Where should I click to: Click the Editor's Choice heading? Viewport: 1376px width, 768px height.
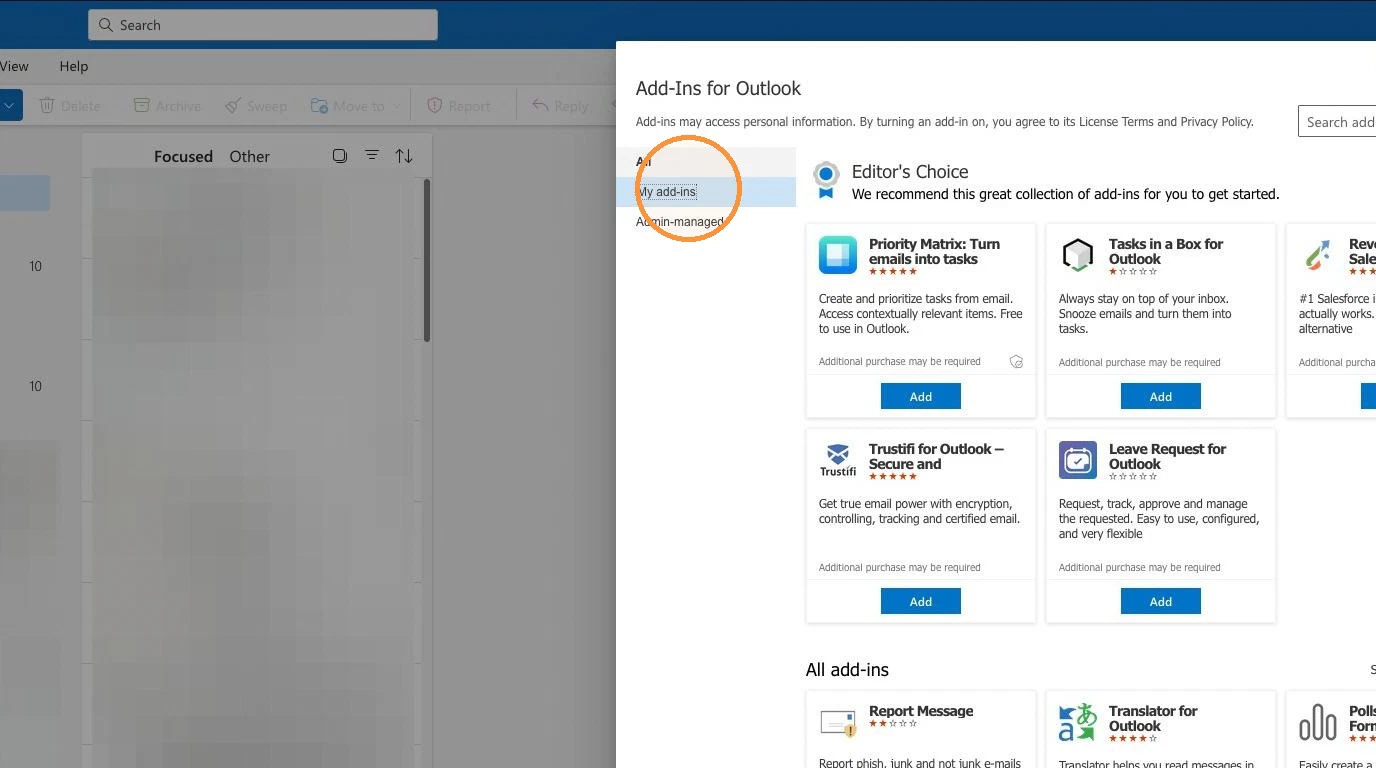click(910, 171)
